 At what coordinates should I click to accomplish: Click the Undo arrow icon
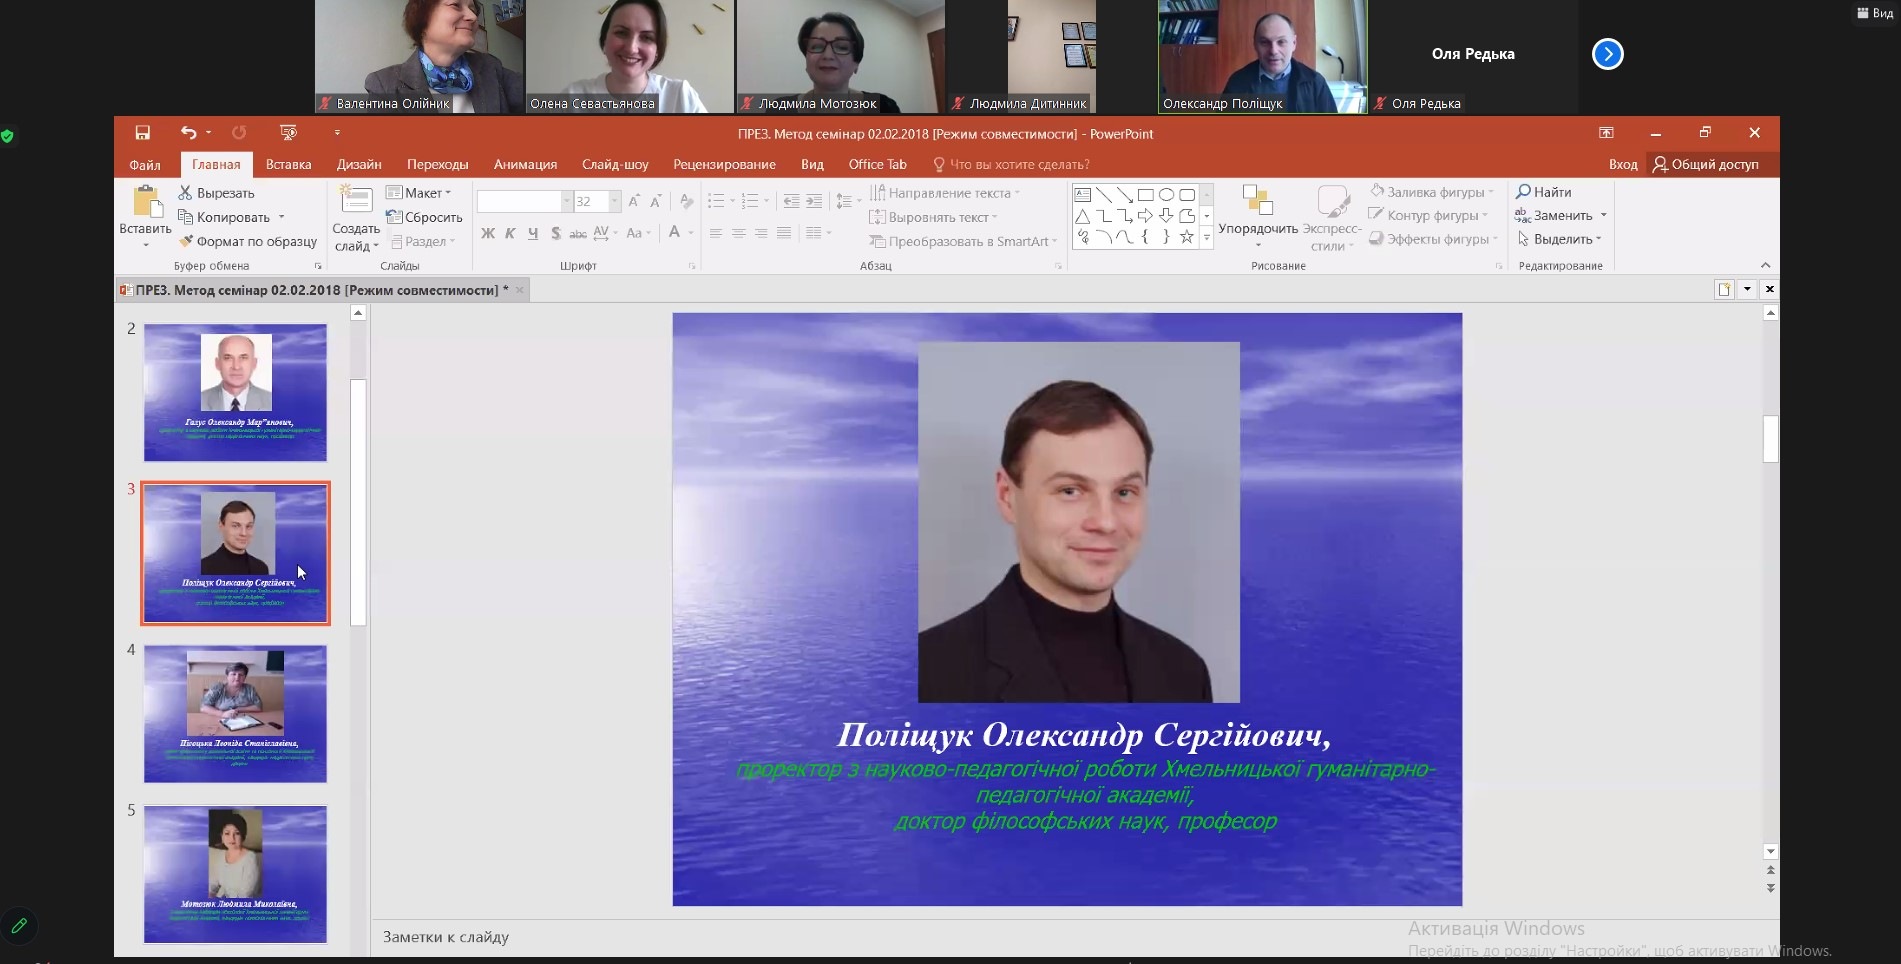188,133
